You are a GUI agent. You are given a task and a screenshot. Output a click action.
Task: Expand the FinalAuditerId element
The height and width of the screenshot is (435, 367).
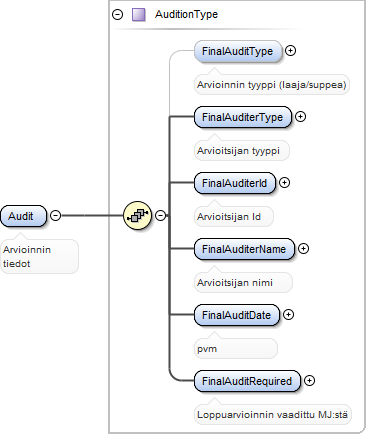[x=284, y=183]
